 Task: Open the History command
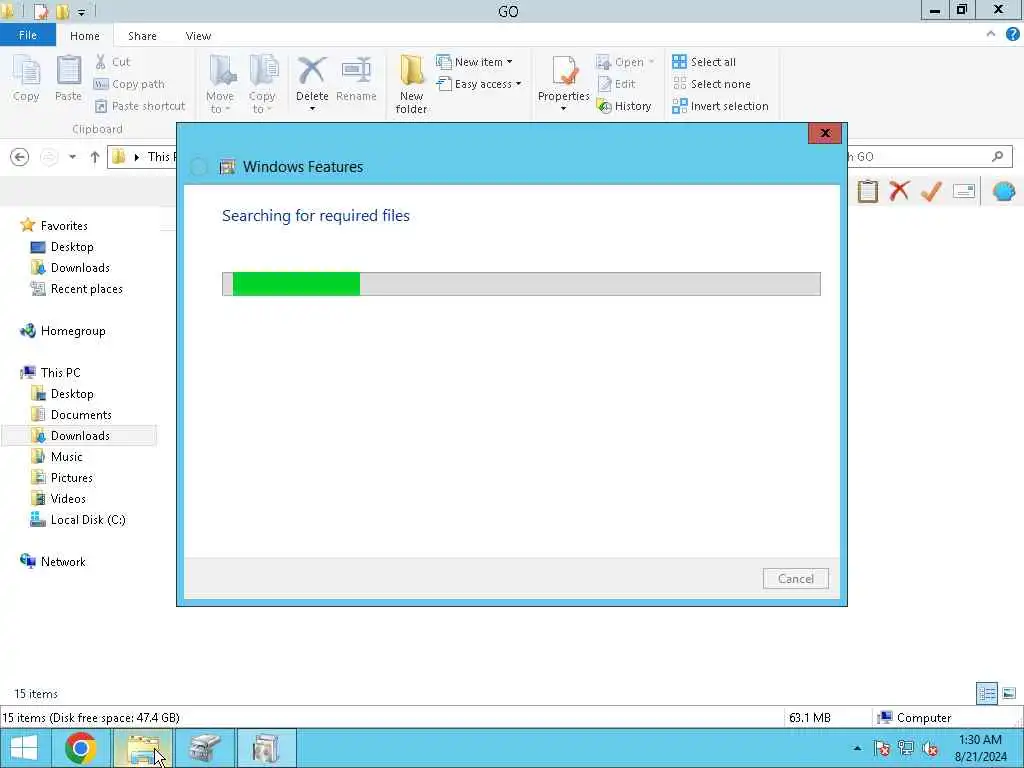point(624,106)
